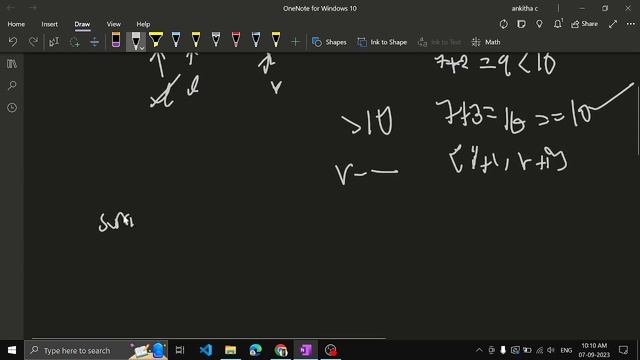Open the volume control in tray
The height and width of the screenshot is (360, 640).
click(551, 350)
